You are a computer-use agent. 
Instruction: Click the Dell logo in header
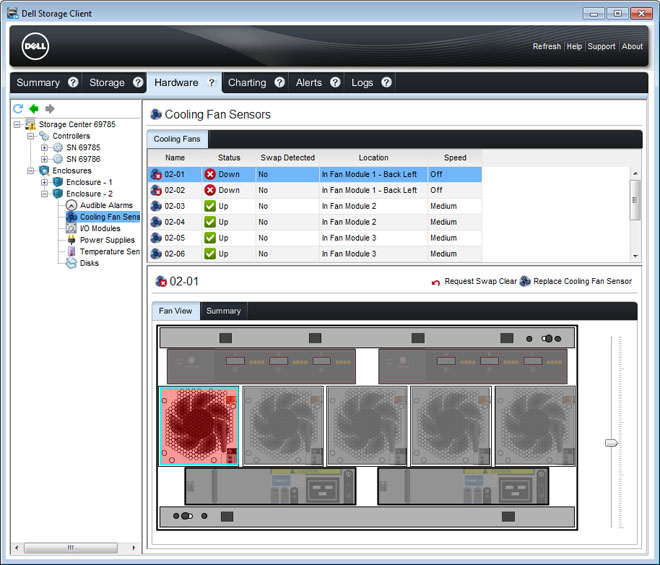(x=36, y=47)
